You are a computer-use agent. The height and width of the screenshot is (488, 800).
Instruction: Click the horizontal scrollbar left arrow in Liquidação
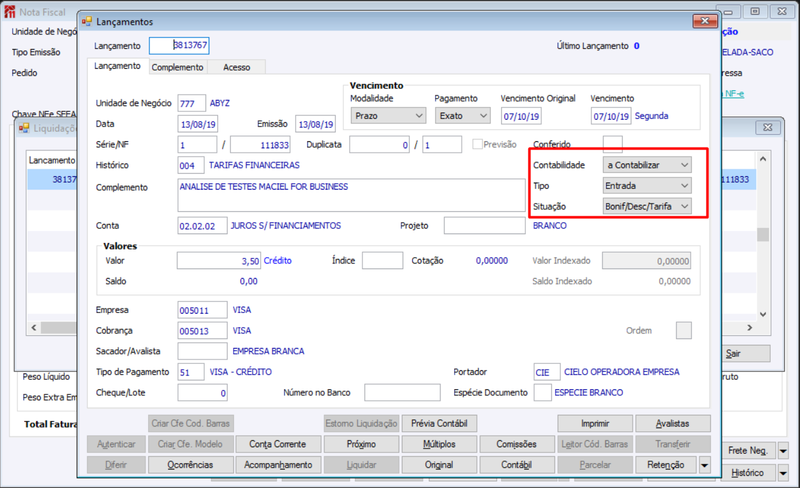[x=34, y=328]
